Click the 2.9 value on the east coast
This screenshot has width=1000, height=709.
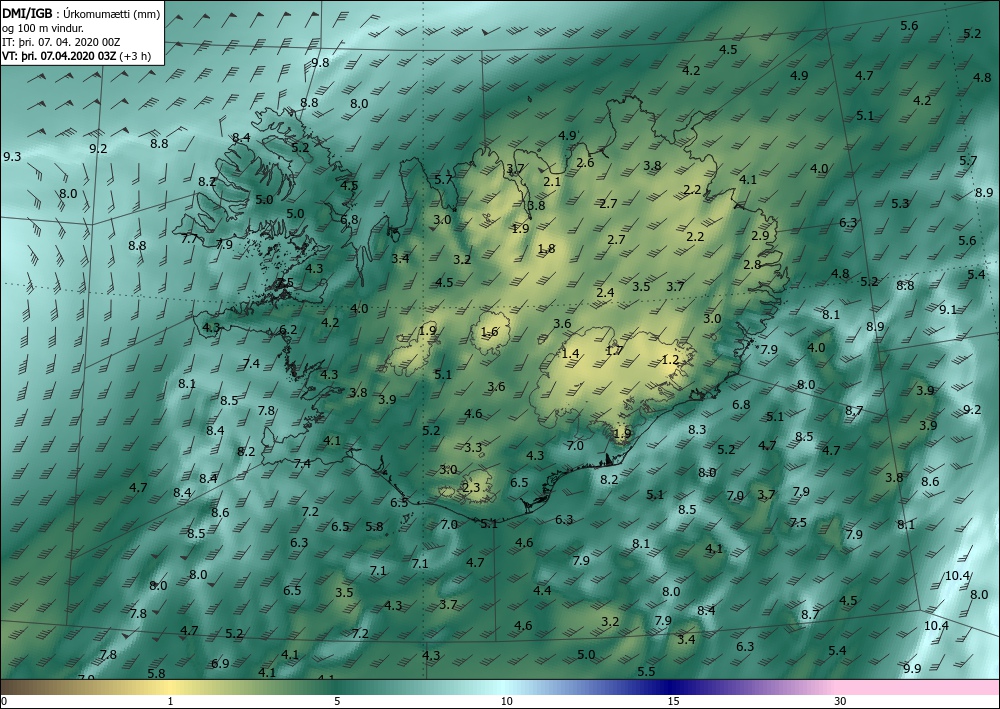[x=760, y=235]
